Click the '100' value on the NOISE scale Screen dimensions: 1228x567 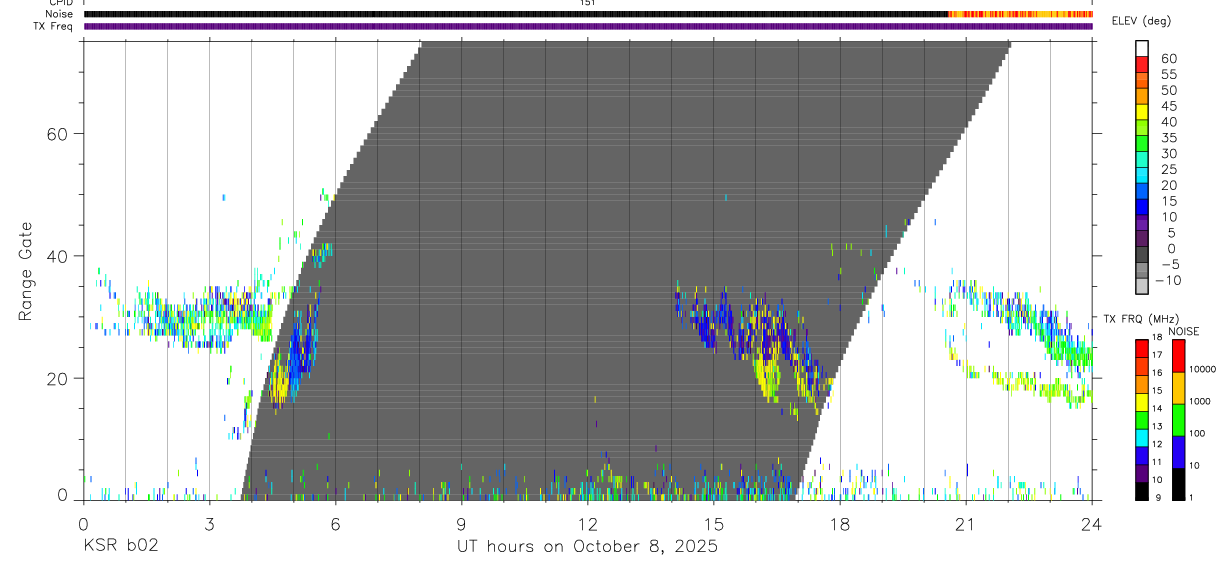click(x=1198, y=433)
